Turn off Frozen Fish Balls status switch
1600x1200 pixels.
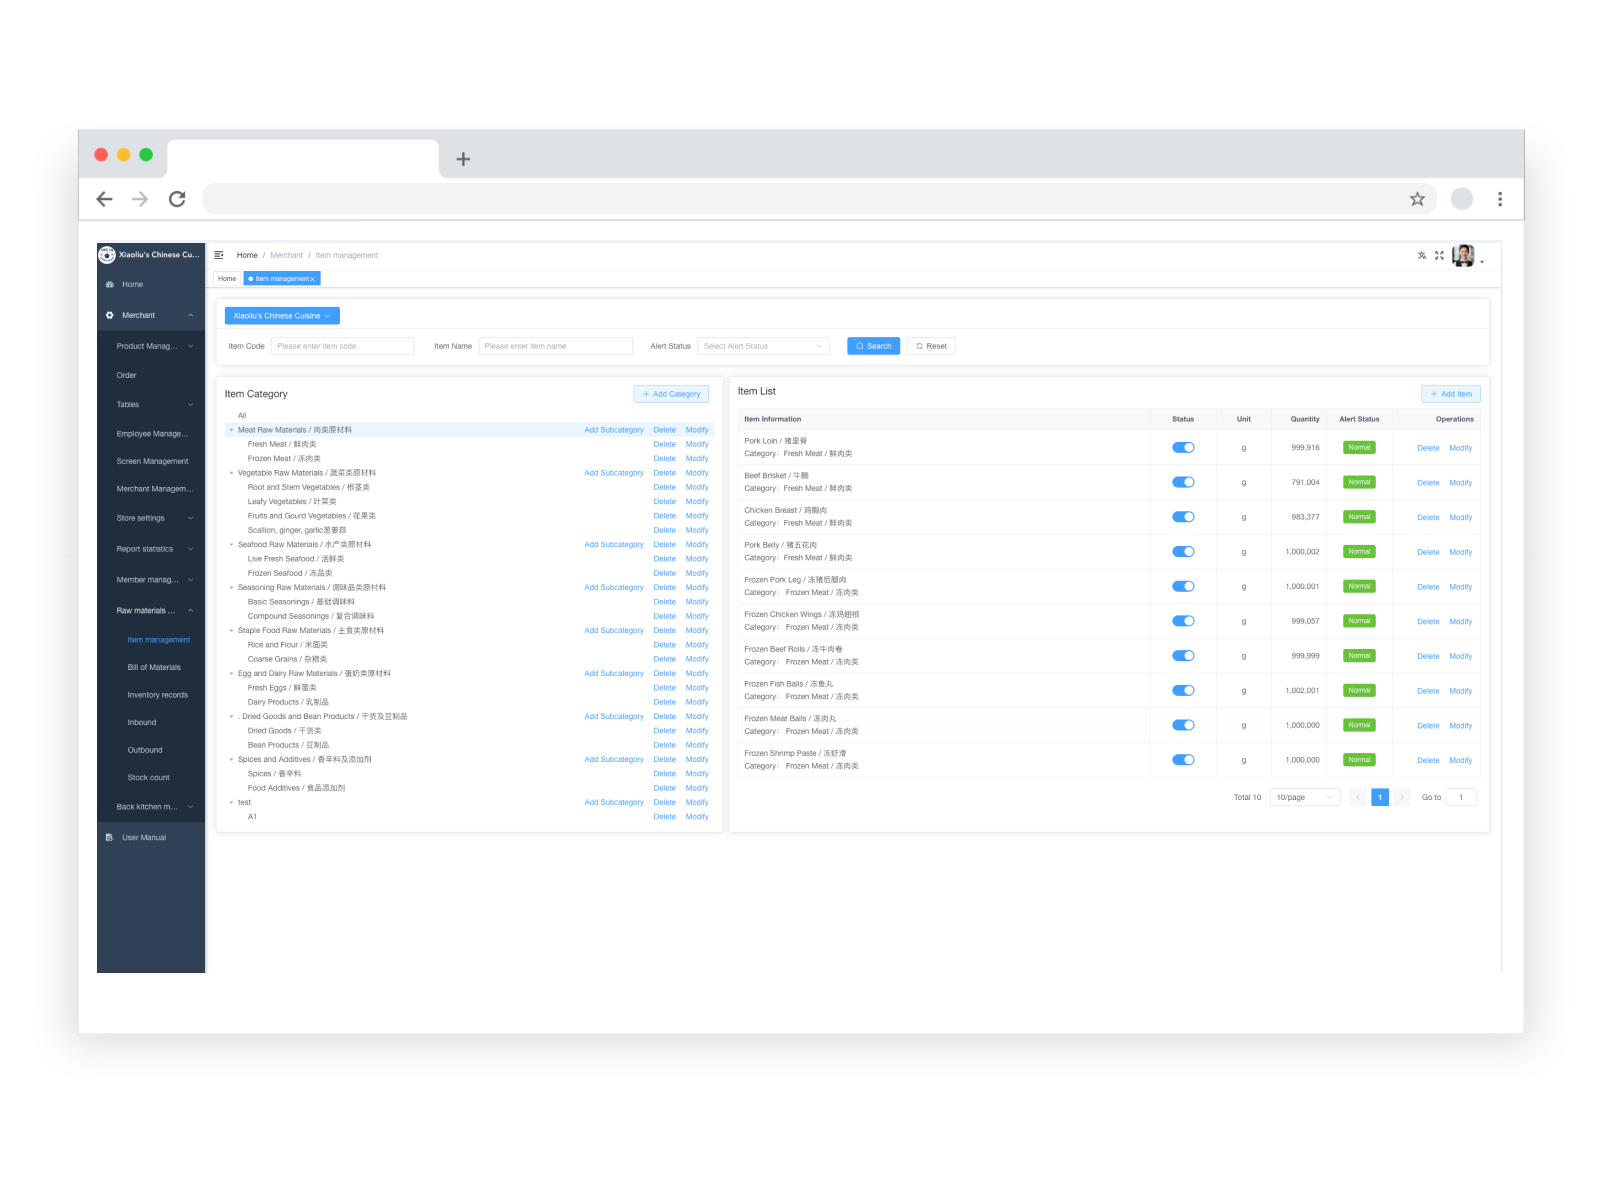[x=1183, y=691]
